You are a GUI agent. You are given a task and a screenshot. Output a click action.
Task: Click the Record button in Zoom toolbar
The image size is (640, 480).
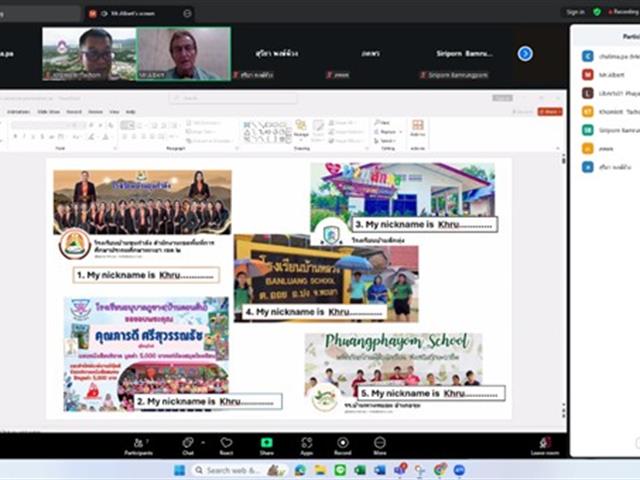tap(342, 443)
